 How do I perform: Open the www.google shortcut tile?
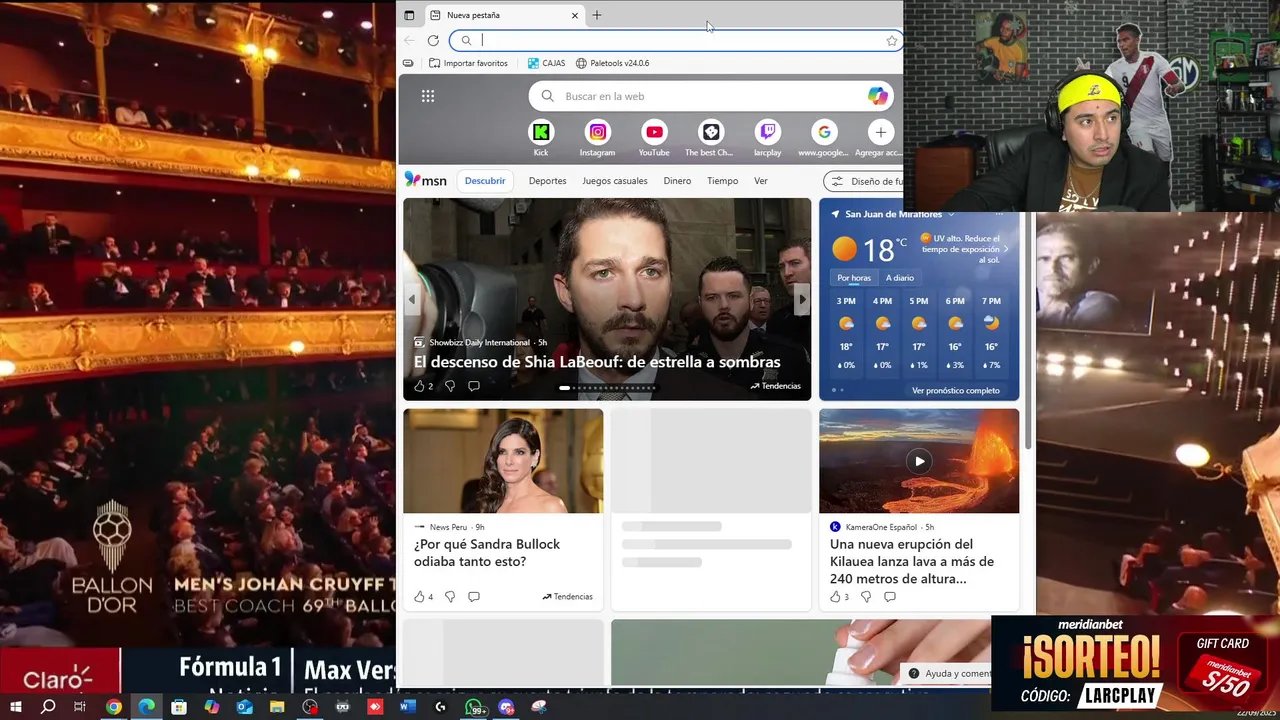(824, 138)
